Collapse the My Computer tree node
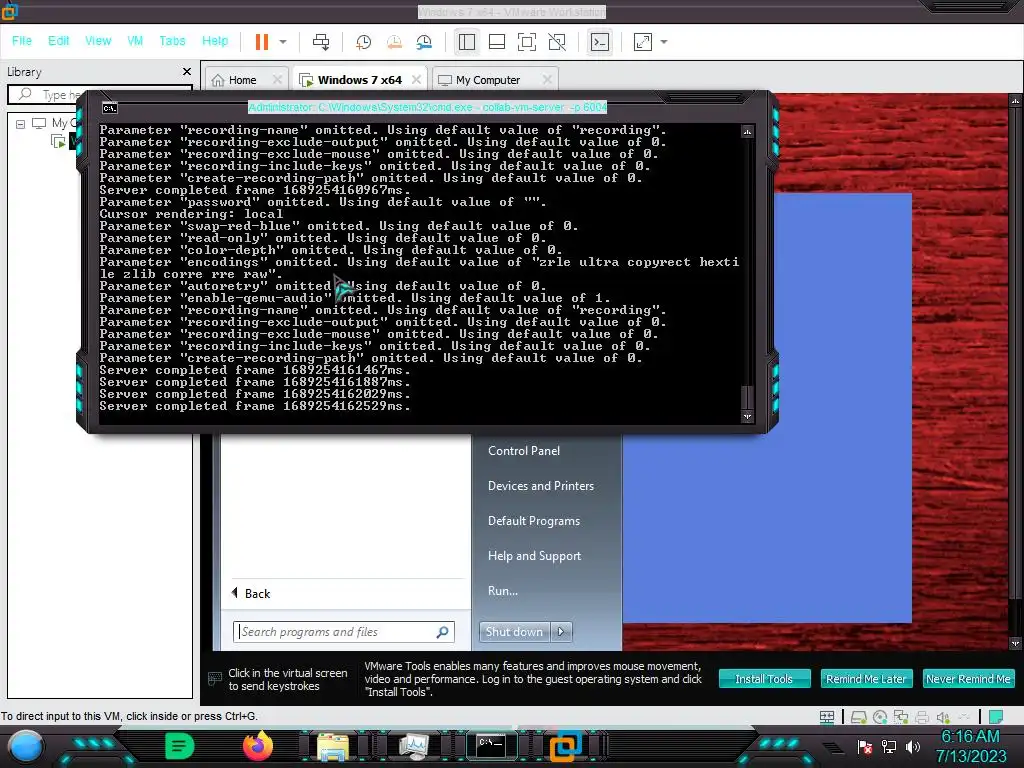Screen dimensions: 1024x768 point(20,123)
